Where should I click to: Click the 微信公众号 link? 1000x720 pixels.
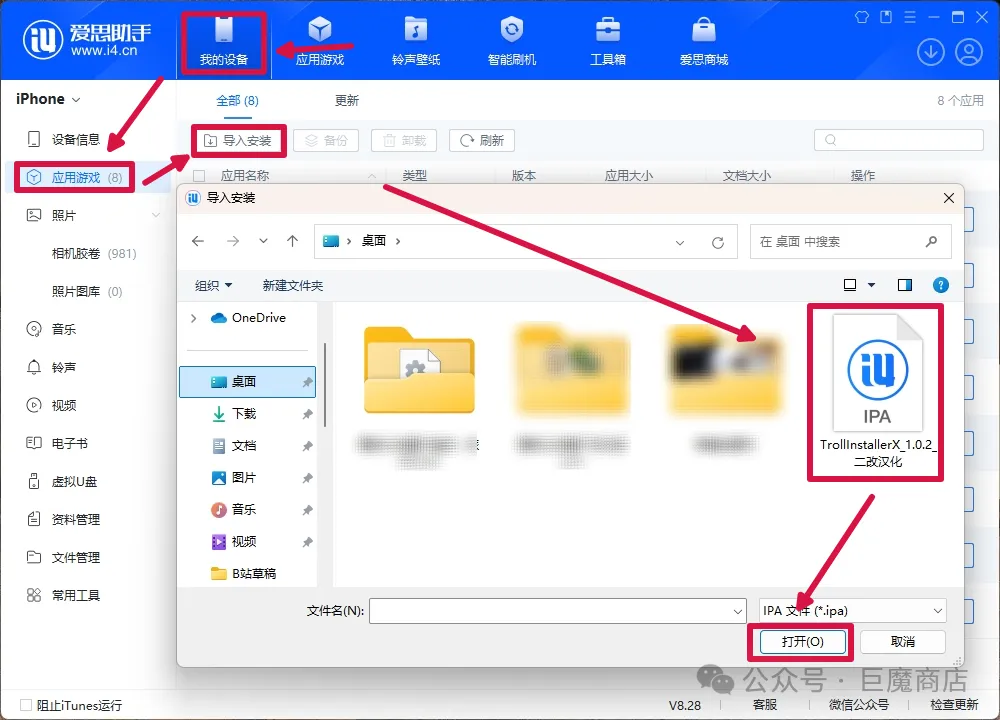pyautogui.click(x=858, y=705)
